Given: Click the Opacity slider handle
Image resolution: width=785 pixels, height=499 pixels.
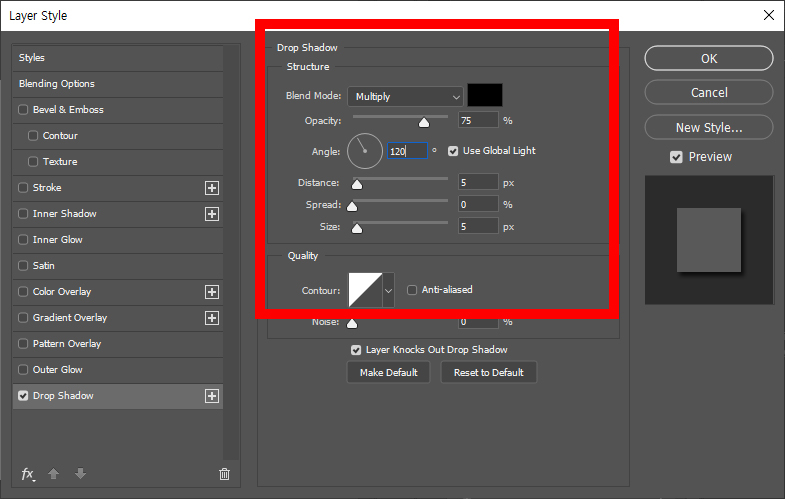Looking at the screenshot, I should (x=424, y=123).
